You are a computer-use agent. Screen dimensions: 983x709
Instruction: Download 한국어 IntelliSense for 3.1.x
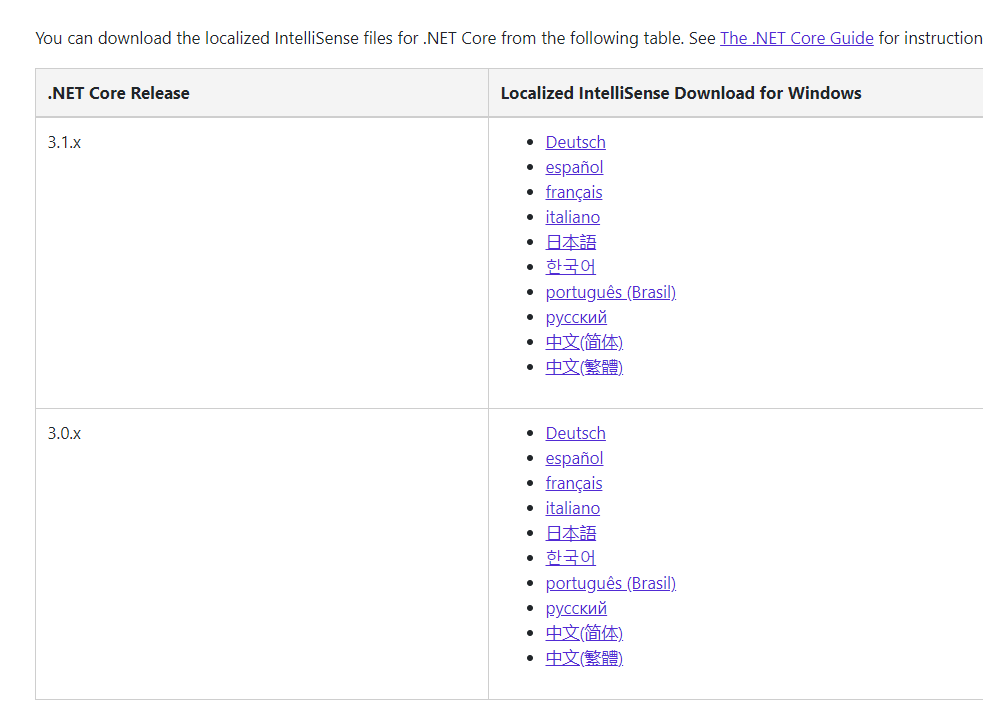(x=570, y=267)
